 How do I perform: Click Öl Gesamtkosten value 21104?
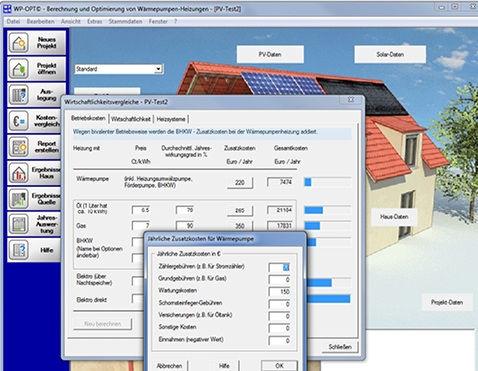click(x=280, y=210)
